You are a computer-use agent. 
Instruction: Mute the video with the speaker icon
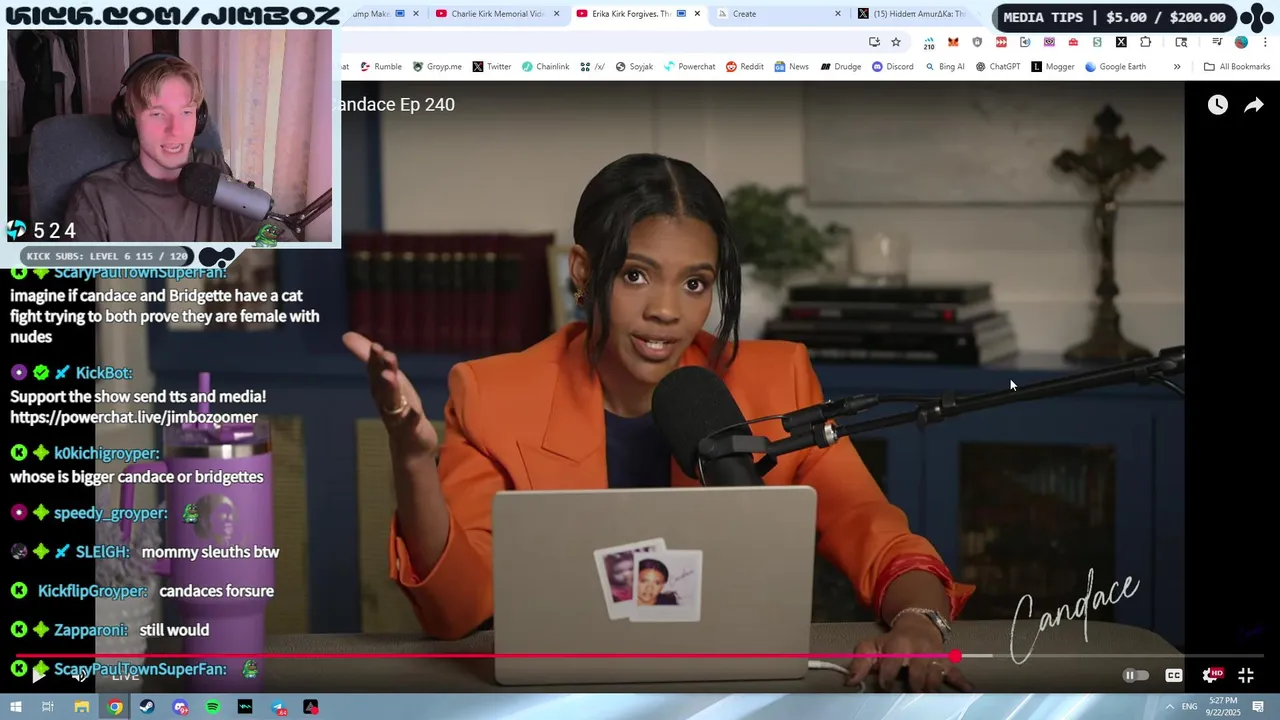pos(80,675)
